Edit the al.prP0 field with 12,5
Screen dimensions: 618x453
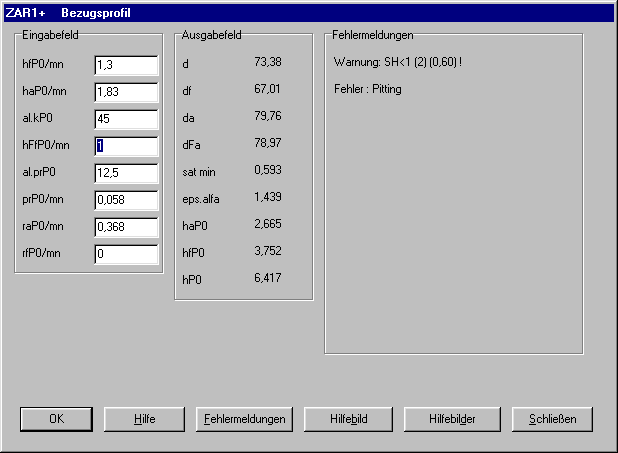point(126,173)
